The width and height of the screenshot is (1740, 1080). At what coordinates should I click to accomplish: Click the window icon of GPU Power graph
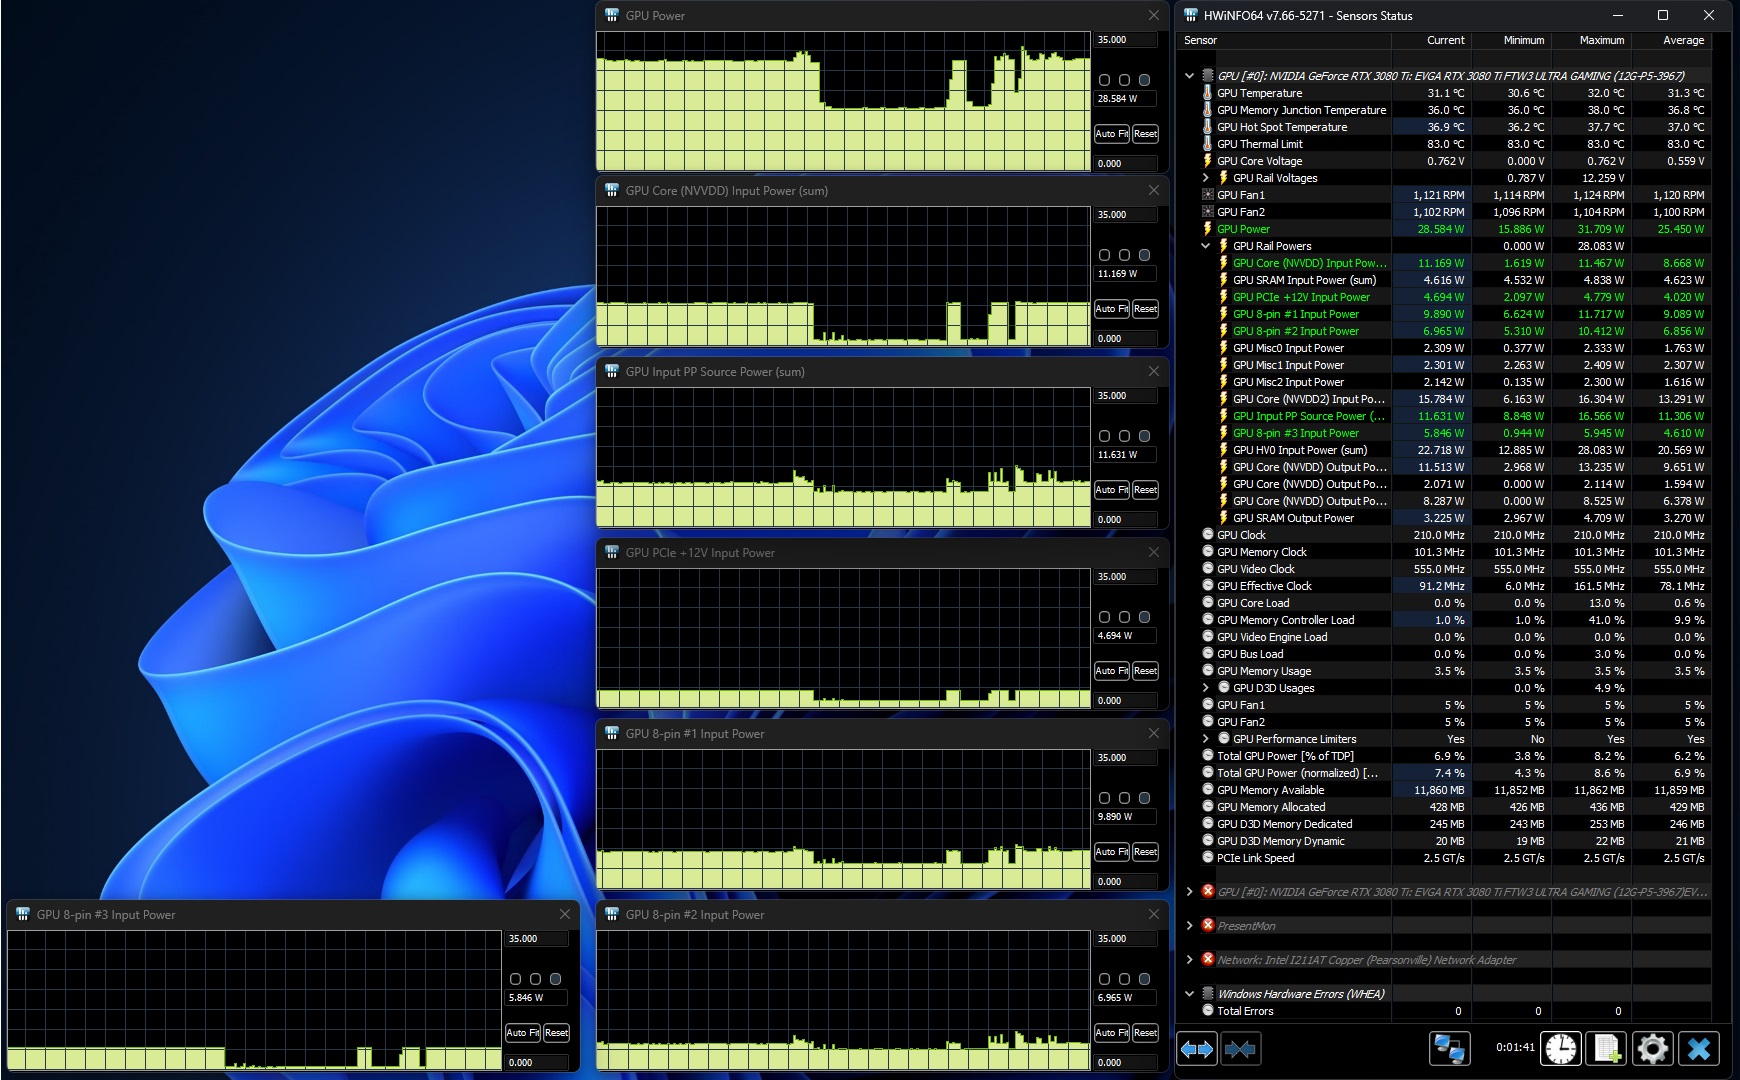612,15
